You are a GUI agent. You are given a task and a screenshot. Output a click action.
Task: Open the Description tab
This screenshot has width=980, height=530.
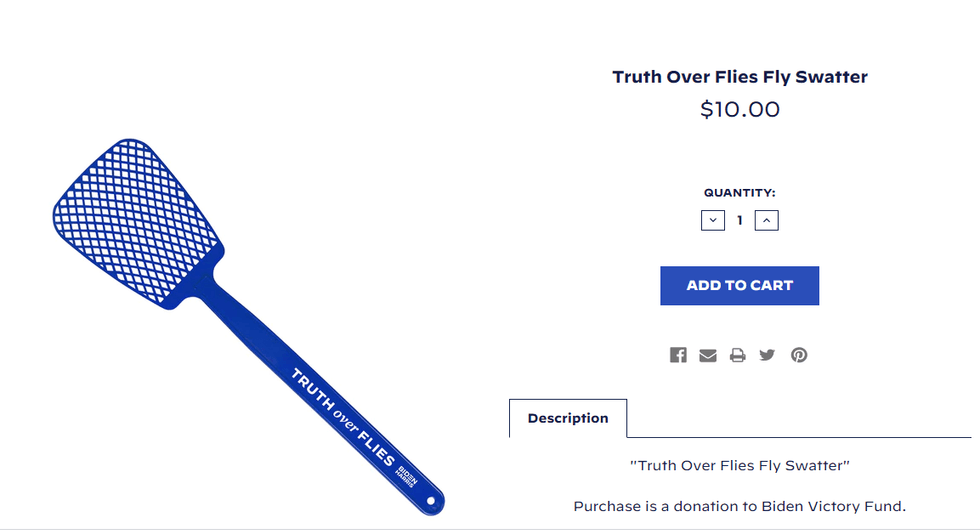568,418
